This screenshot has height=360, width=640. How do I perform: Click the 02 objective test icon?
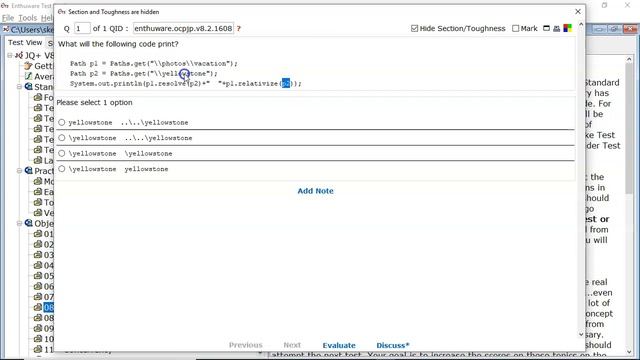38,244
